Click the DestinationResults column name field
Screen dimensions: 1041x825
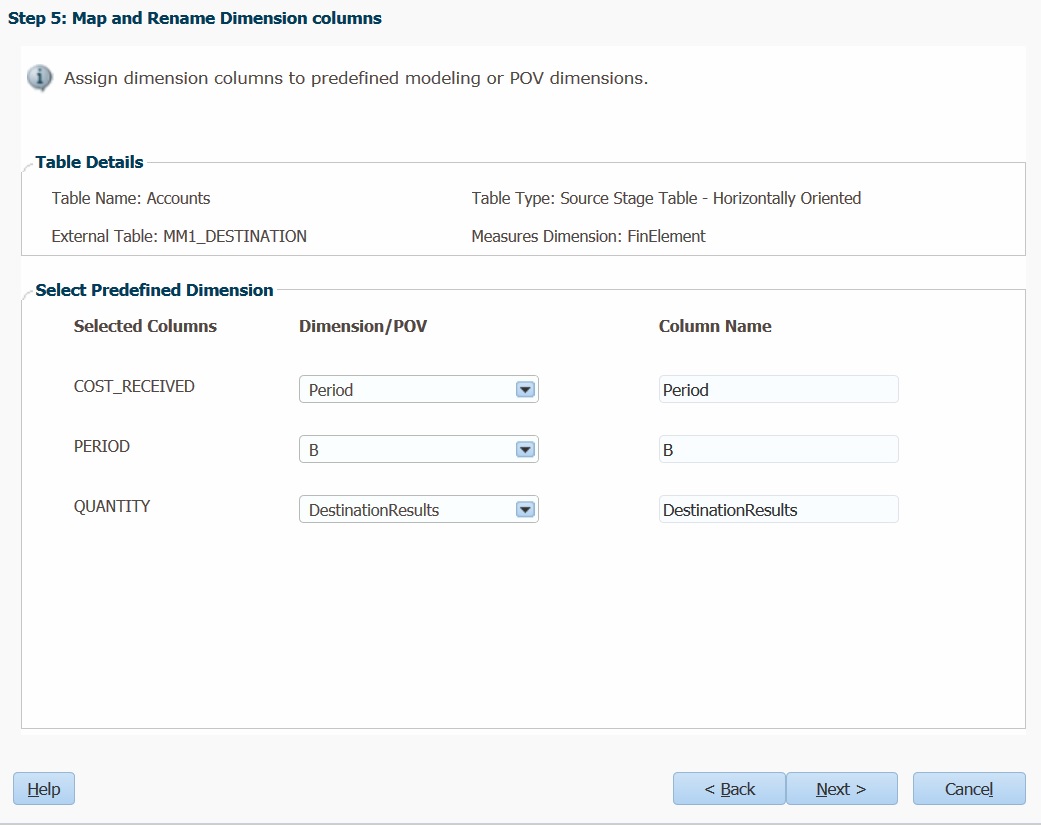pos(779,510)
